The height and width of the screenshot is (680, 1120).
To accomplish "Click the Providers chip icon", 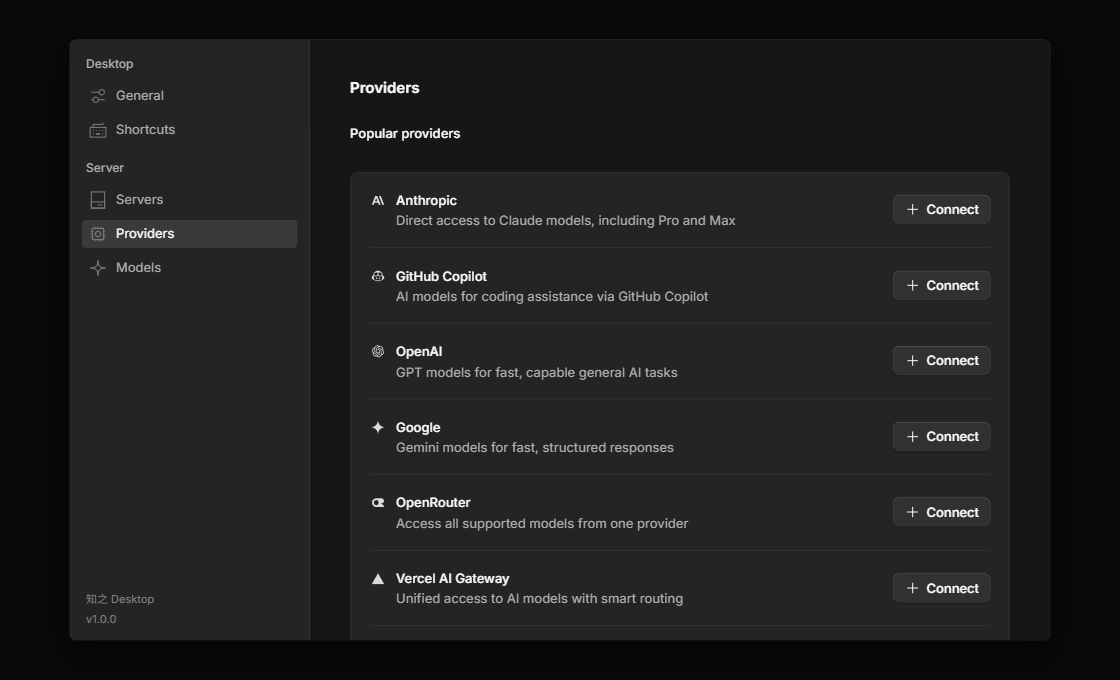I will coord(98,234).
